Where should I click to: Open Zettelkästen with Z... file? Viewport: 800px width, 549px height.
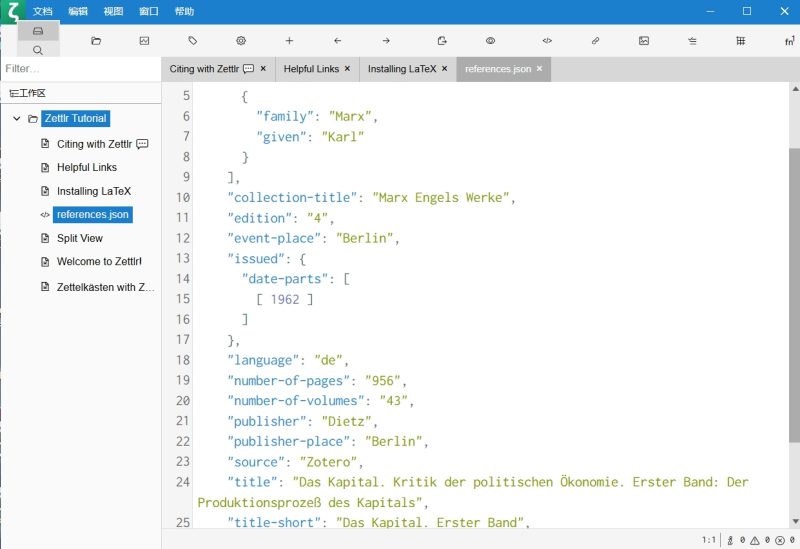[x=106, y=287]
